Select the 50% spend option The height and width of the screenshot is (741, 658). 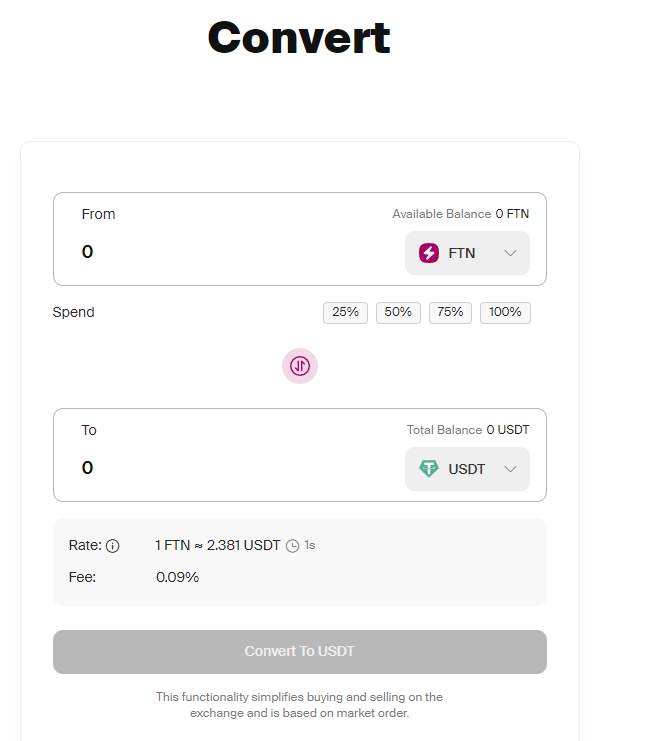[398, 312]
